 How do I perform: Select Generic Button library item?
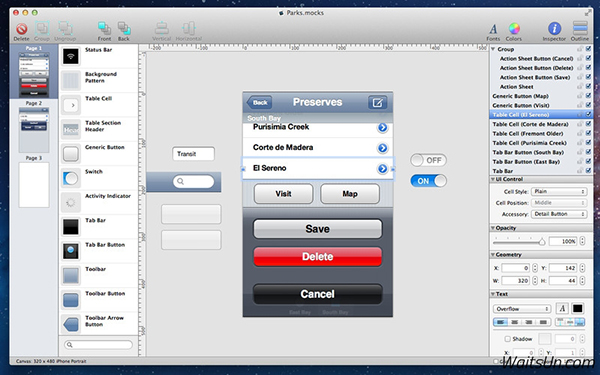[98, 154]
